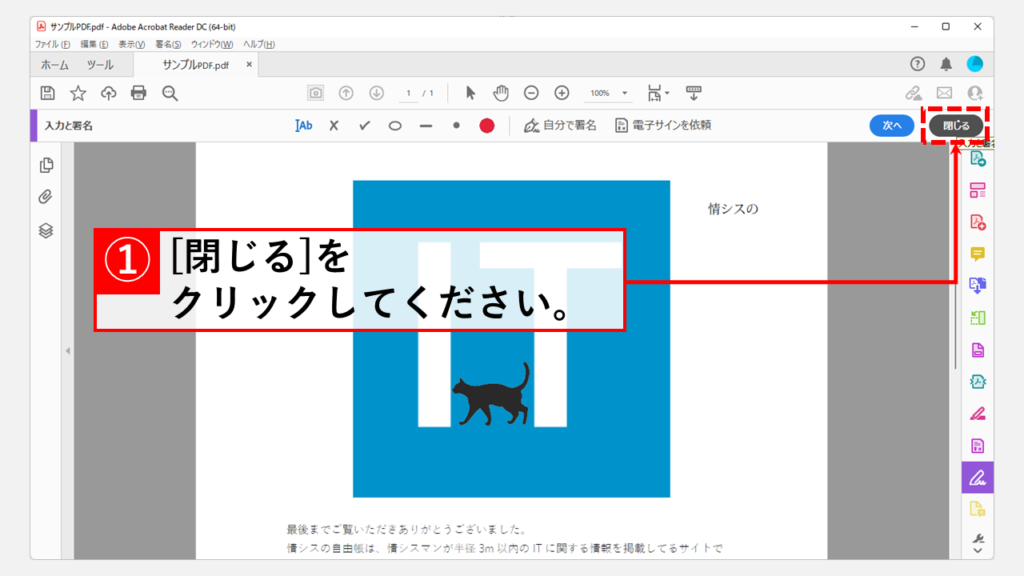Click the red color swatch
Image resolution: width=1024 pixels, height=576 pixels.
[487, 125]
